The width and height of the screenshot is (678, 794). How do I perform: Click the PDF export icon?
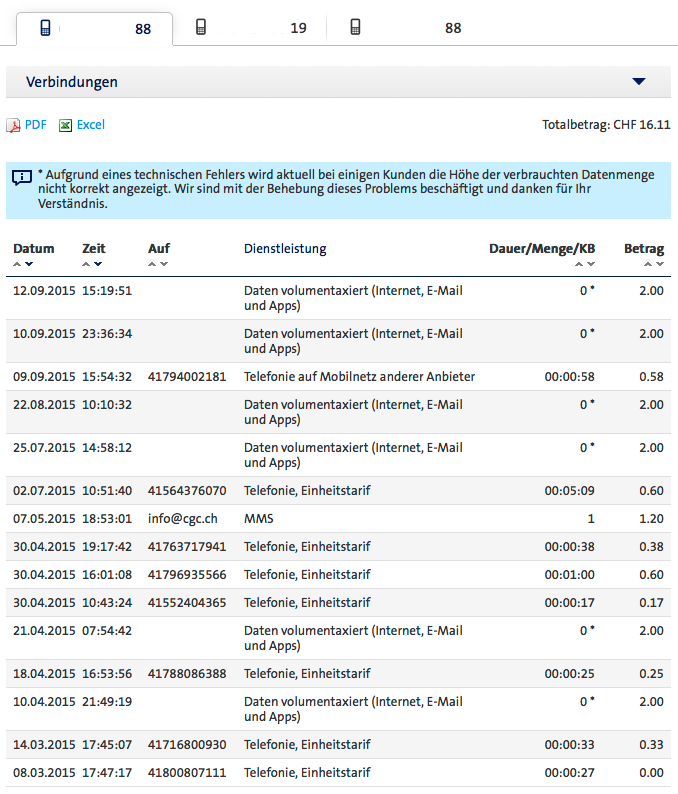tap(13, 125)
